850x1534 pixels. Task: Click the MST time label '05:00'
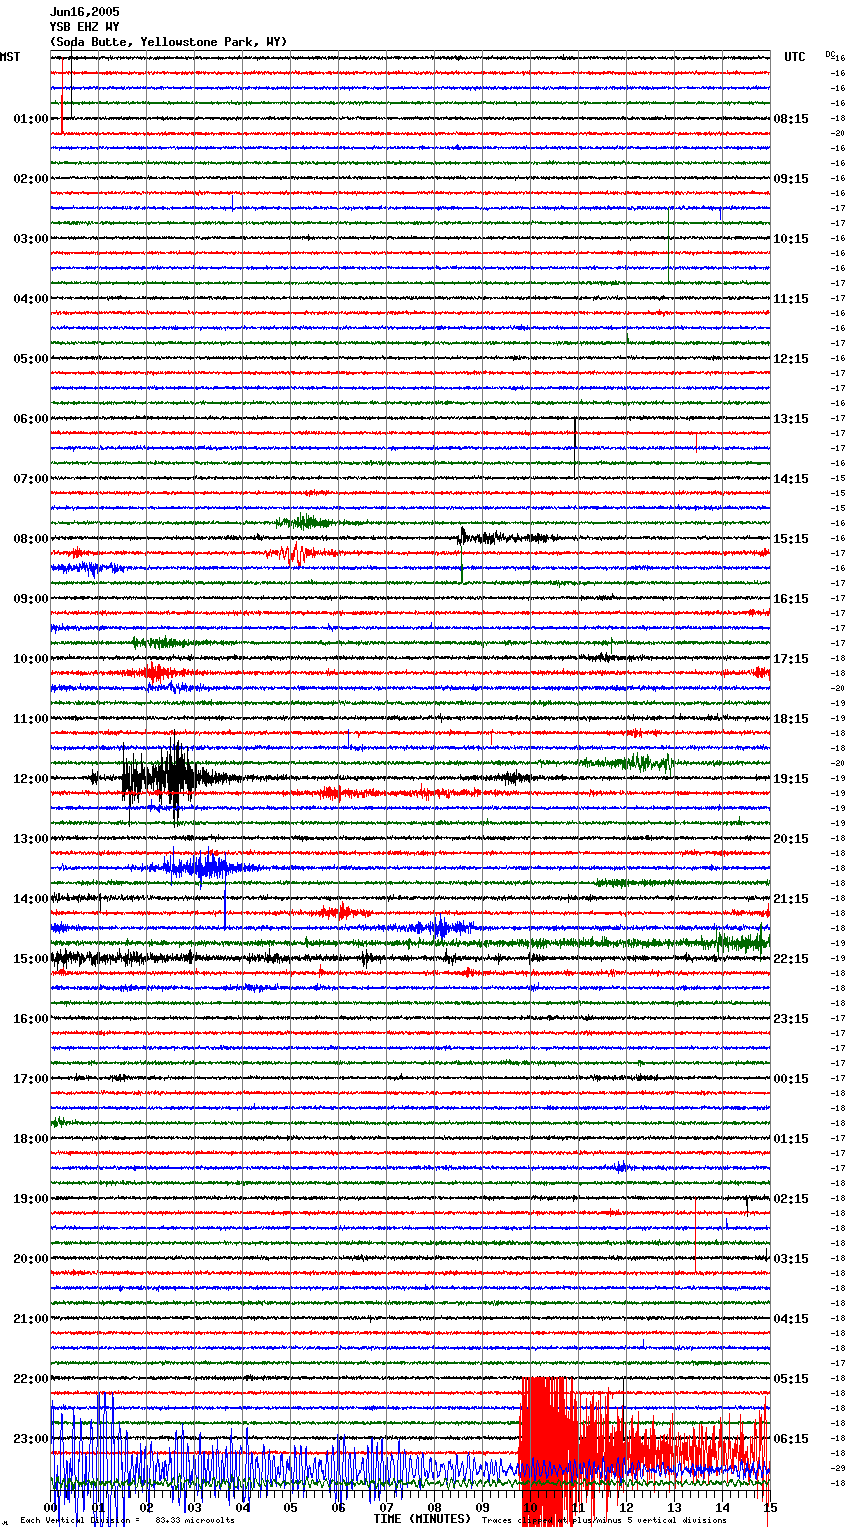tap(30, 359)
